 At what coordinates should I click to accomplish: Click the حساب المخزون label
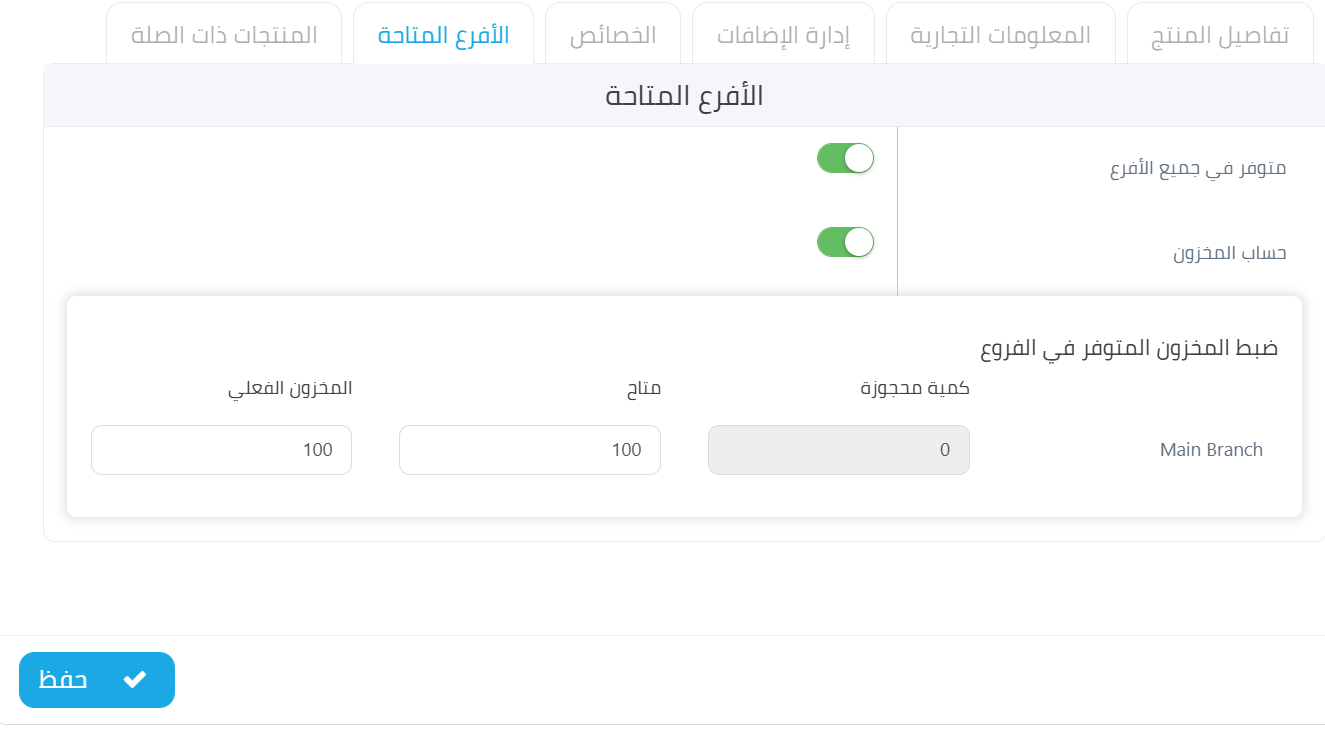(x=1230, y=253)
